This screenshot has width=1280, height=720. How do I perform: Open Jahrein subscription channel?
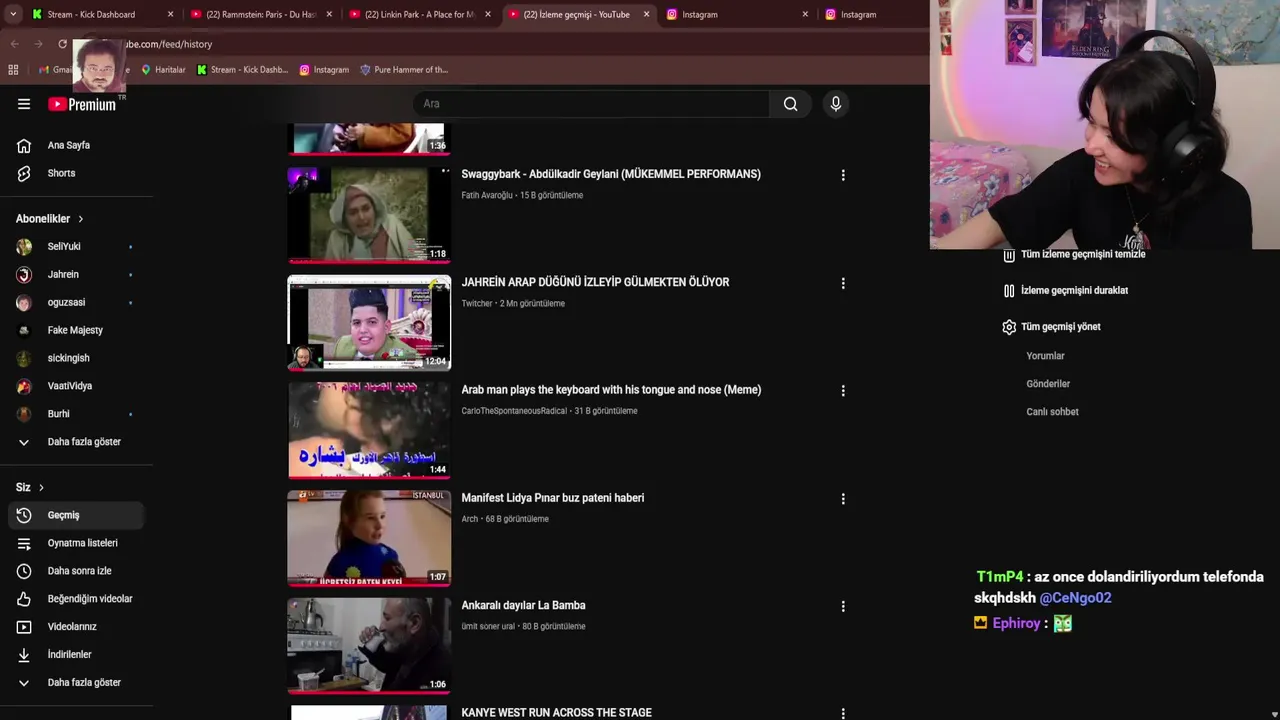pos(76,274)
